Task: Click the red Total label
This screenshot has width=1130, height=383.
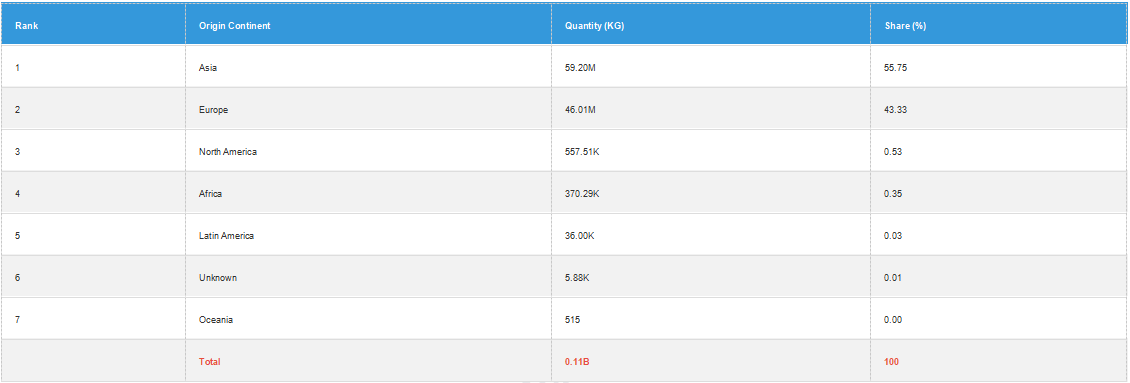Action: 210,361
